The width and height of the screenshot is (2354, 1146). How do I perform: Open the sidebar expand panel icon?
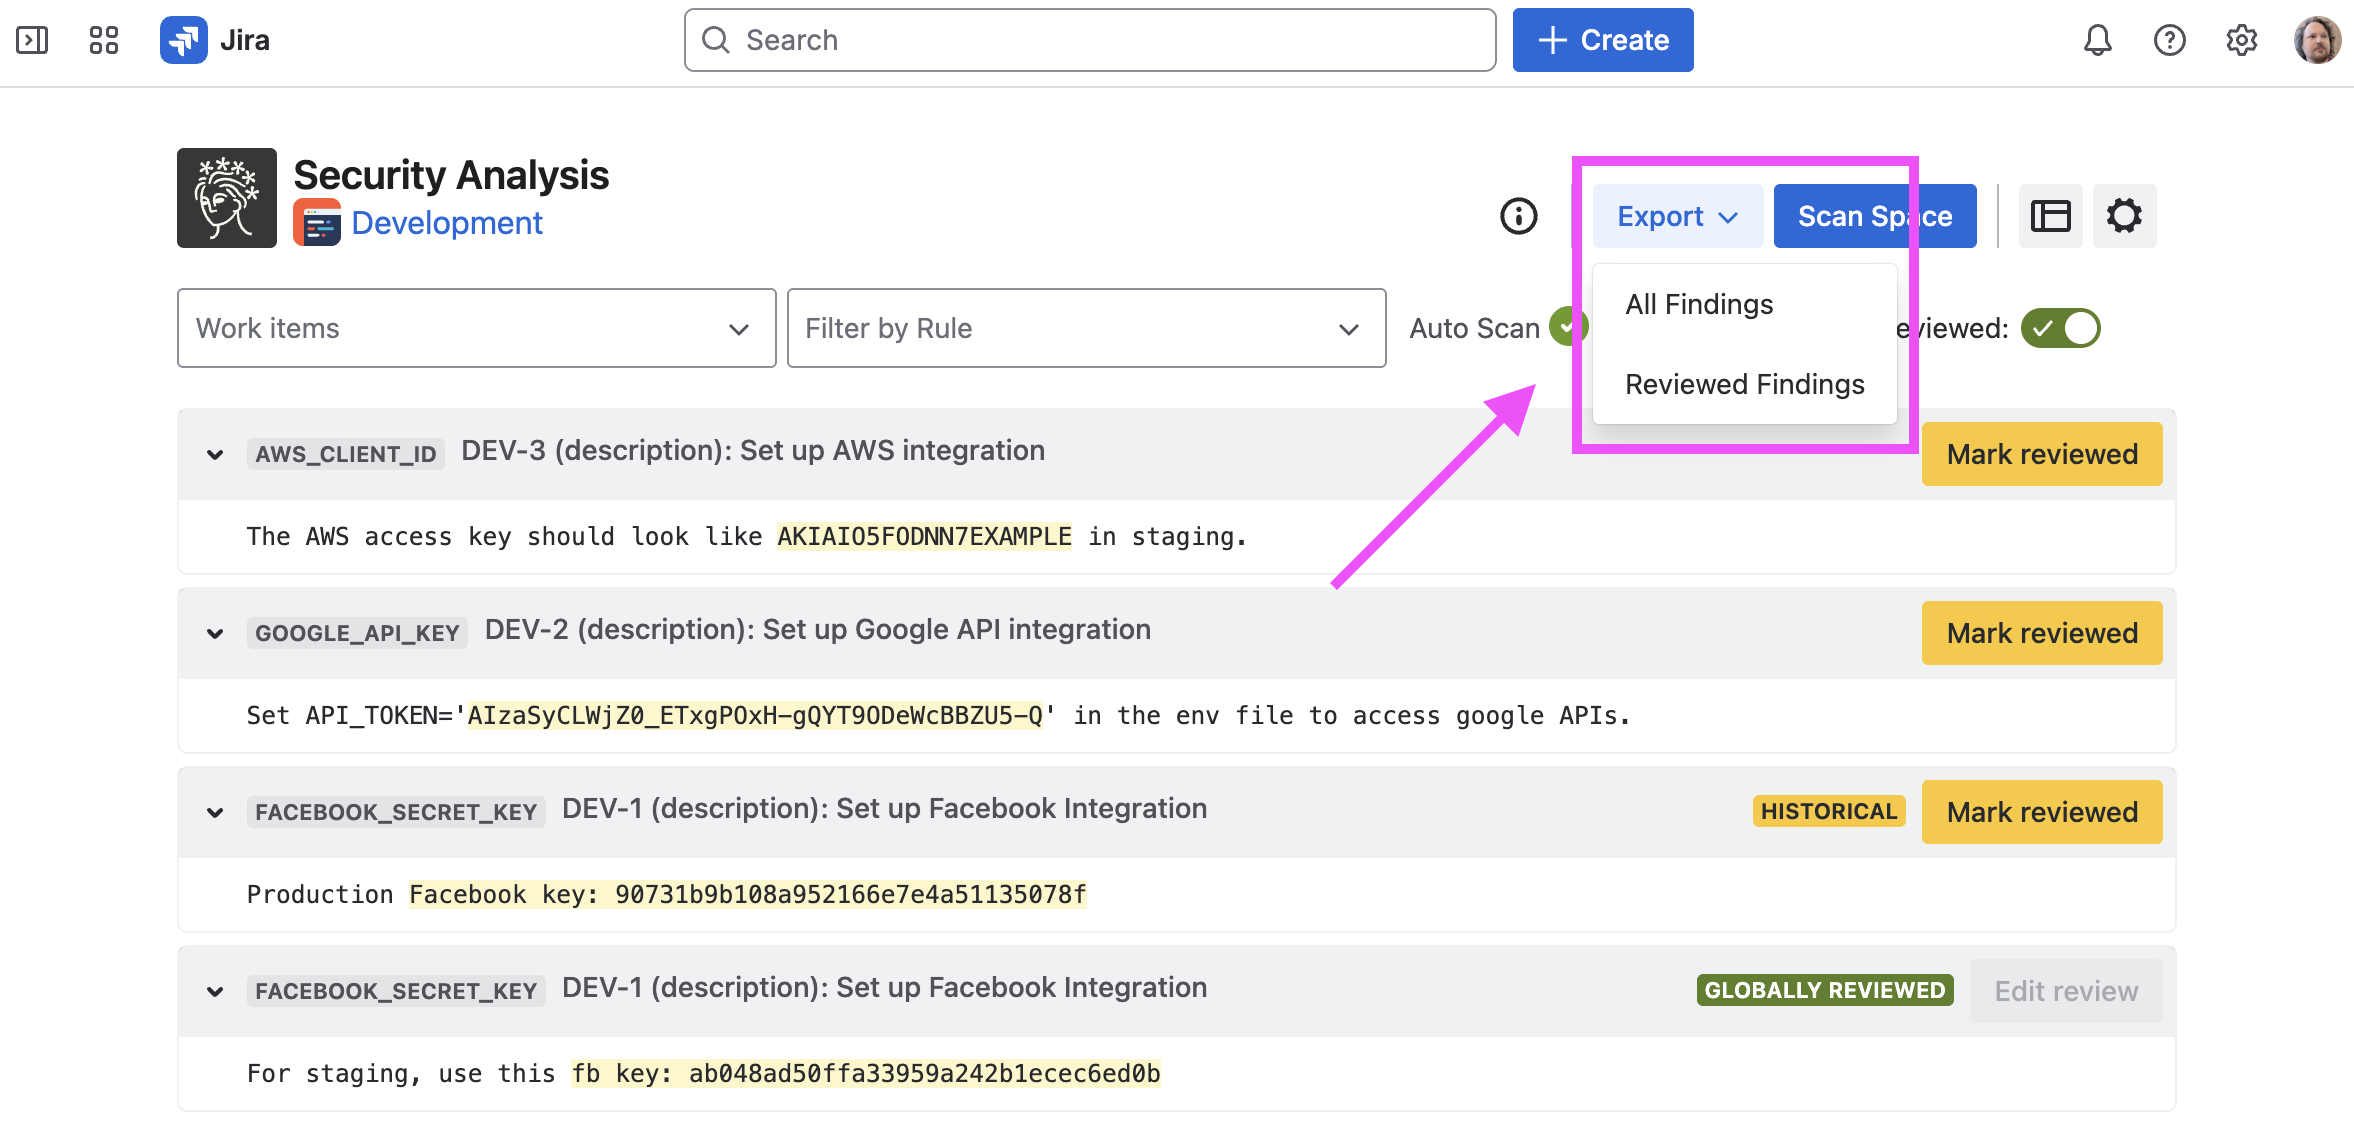pyautogui.click(x=32, y=40)
